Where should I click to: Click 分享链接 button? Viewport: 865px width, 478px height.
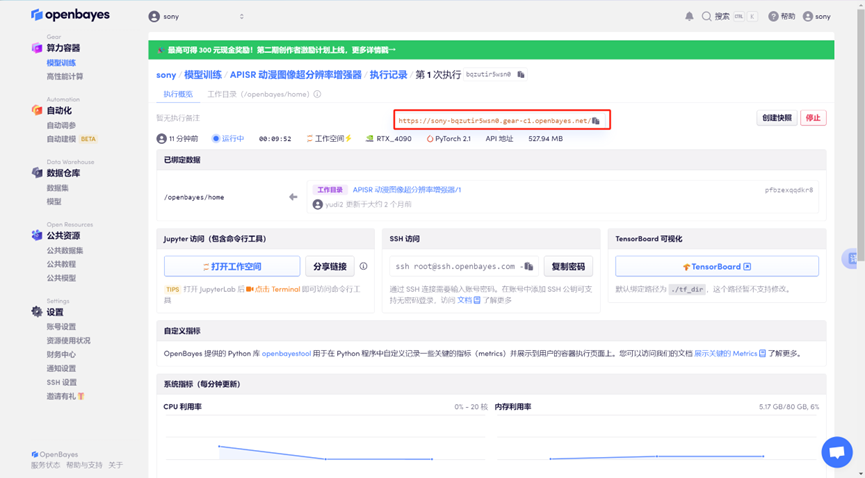330,267
